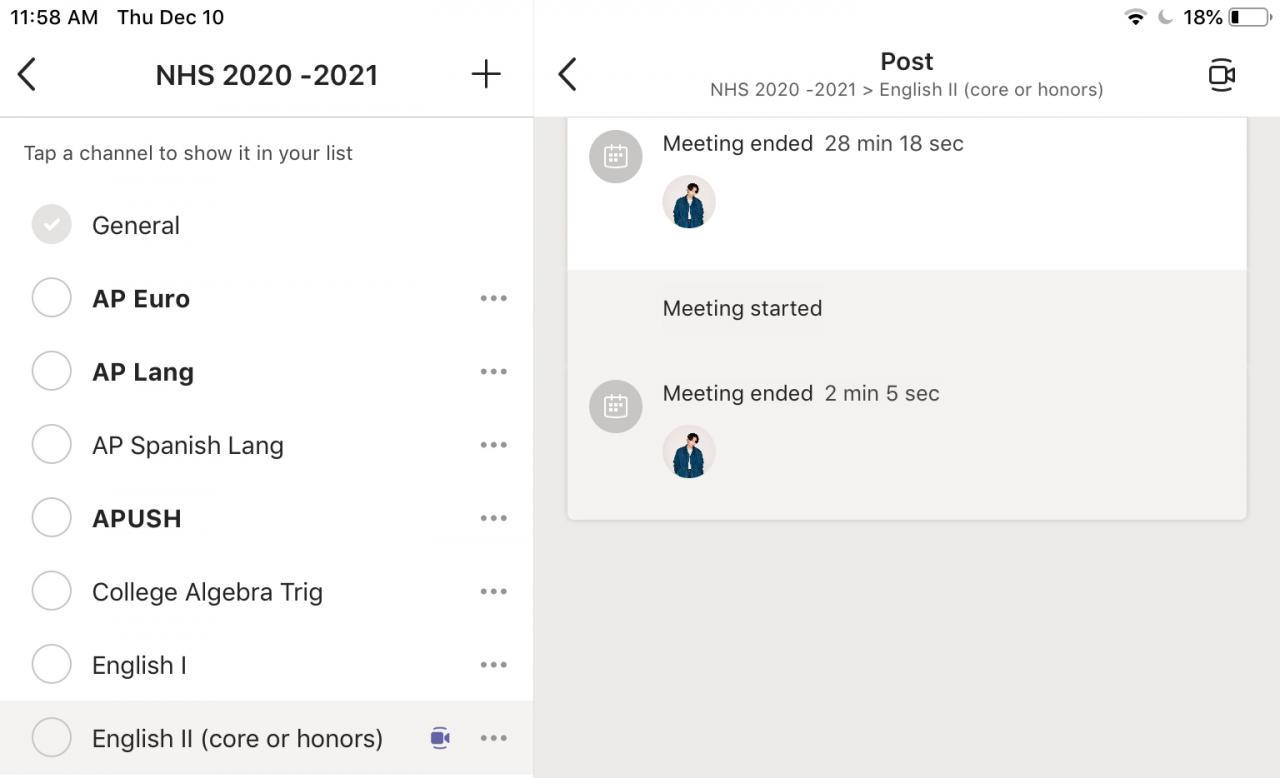Go back from the Post view
This screenshot has width=1280, height=778.
click(567, 74)
